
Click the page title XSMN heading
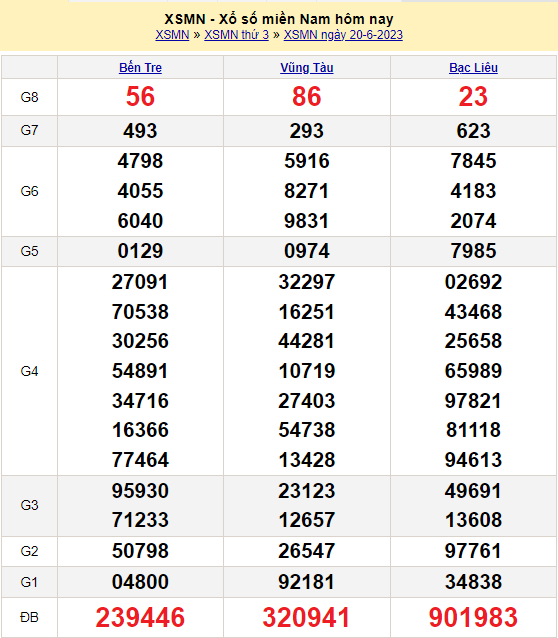[279, 19]
